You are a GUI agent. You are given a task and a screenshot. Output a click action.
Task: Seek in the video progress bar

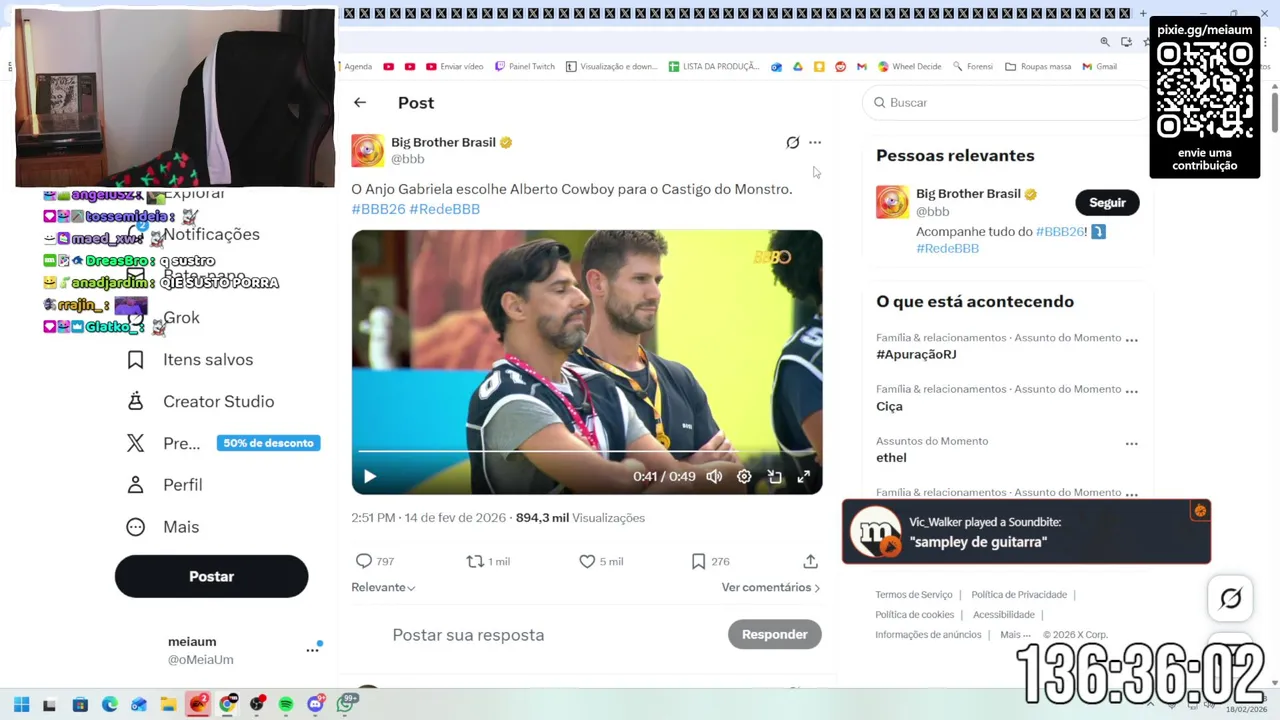pos(587,452)
